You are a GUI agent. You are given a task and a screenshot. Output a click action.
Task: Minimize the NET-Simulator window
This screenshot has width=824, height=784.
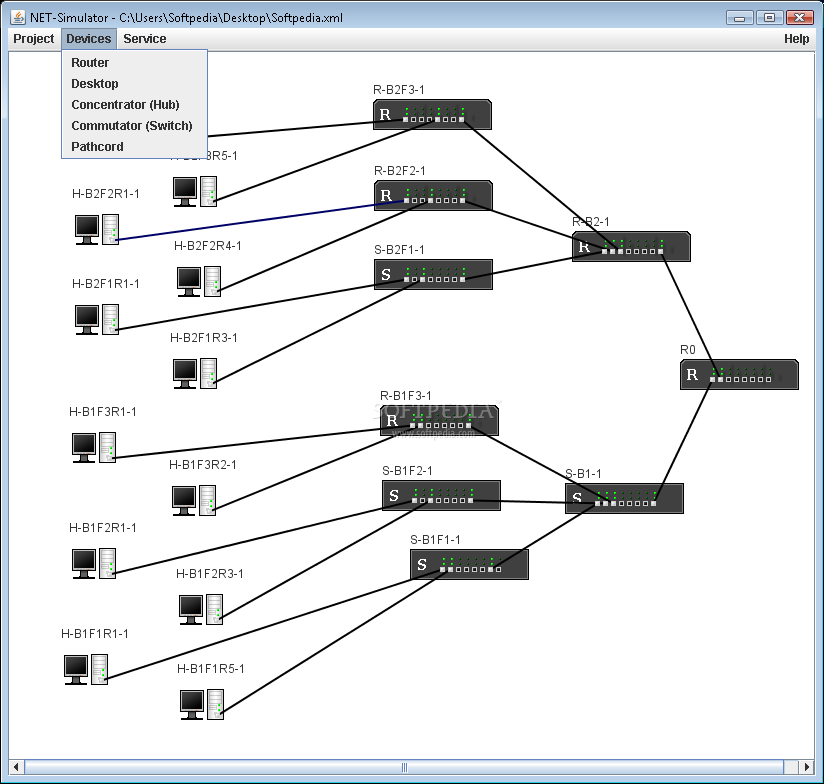coord(739,18)
